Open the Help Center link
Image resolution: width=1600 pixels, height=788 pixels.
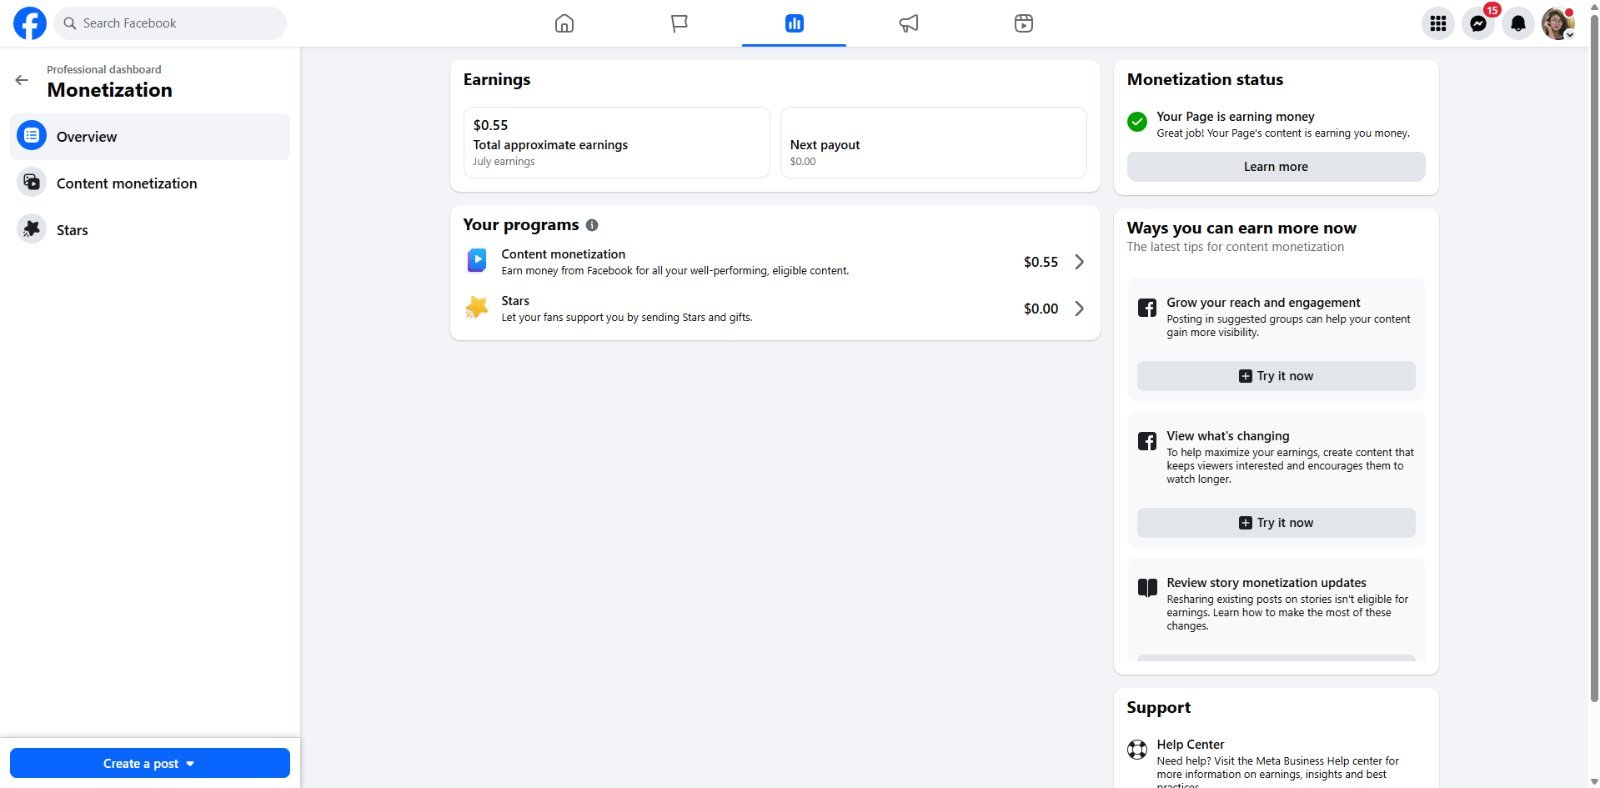tap(1190, 745)
